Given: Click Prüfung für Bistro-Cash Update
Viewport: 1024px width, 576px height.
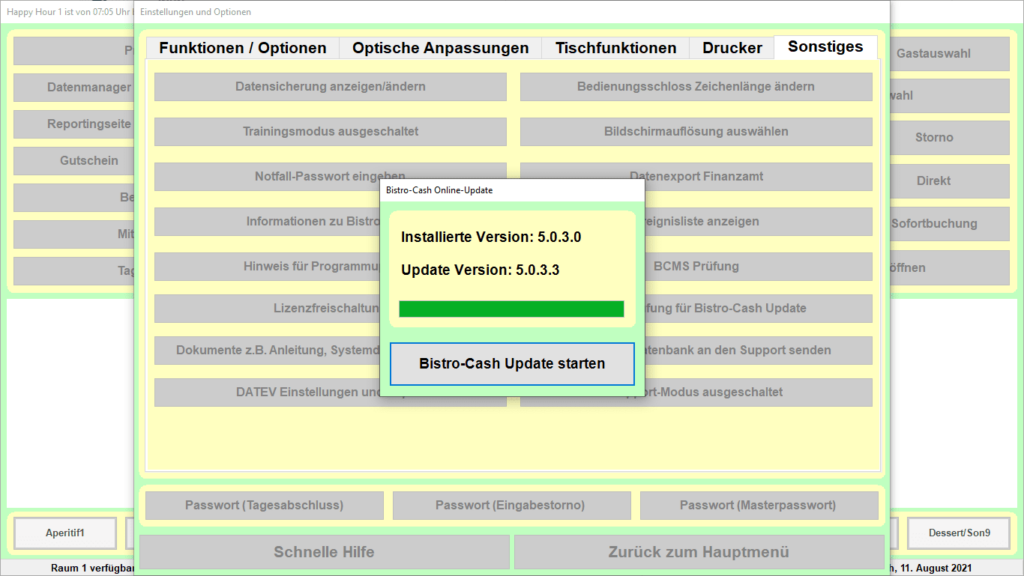Looking at the screenshot, I should 758,308.
